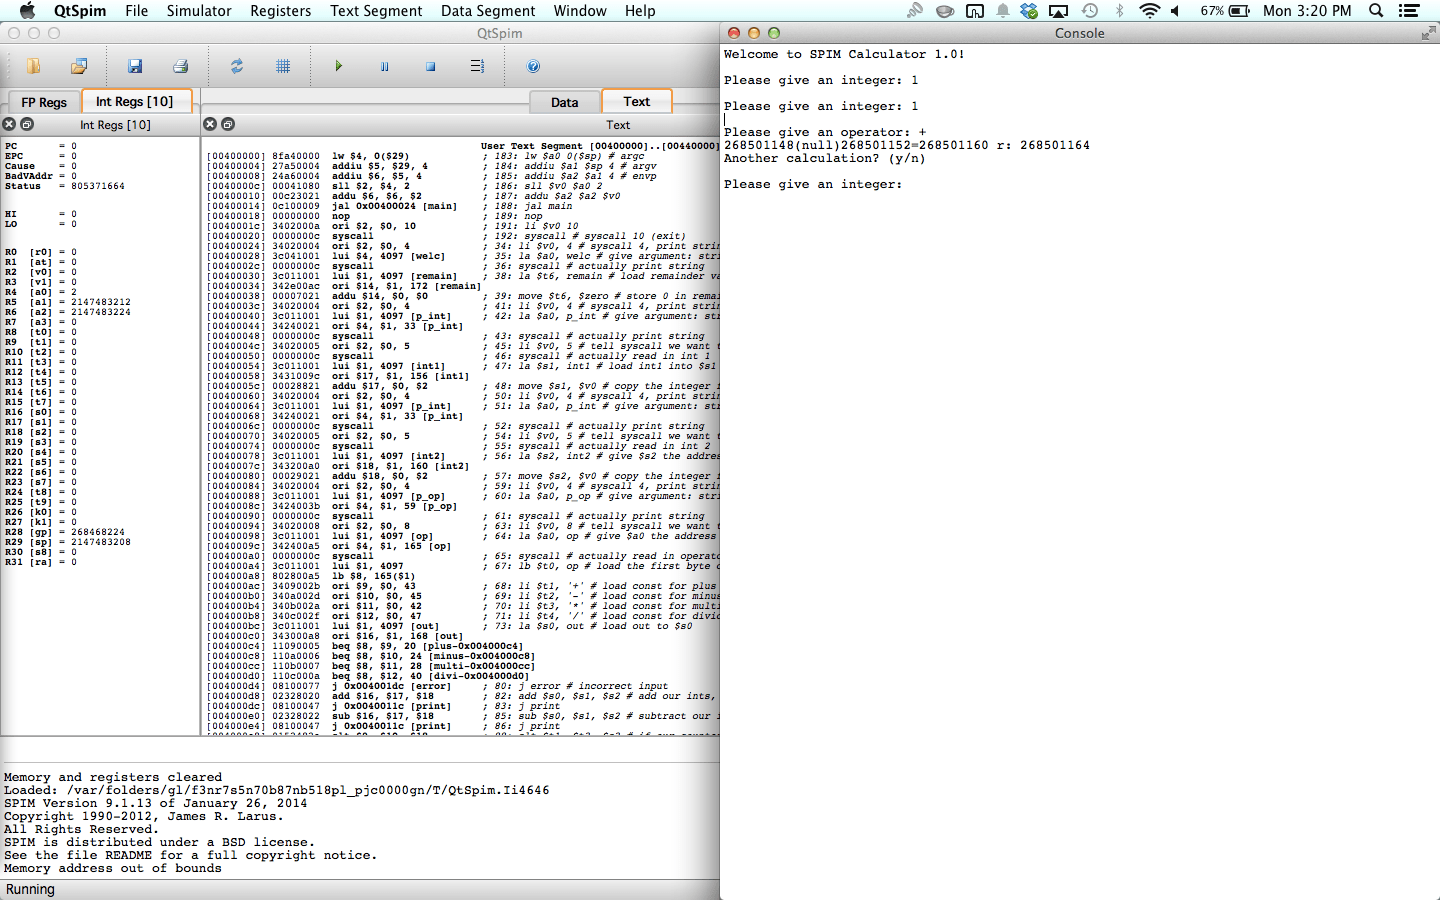The width and height of the screenshot is (1440, 900).
Task: Click the Dropbox menu bar icon
Action: tap(1029, 11)
